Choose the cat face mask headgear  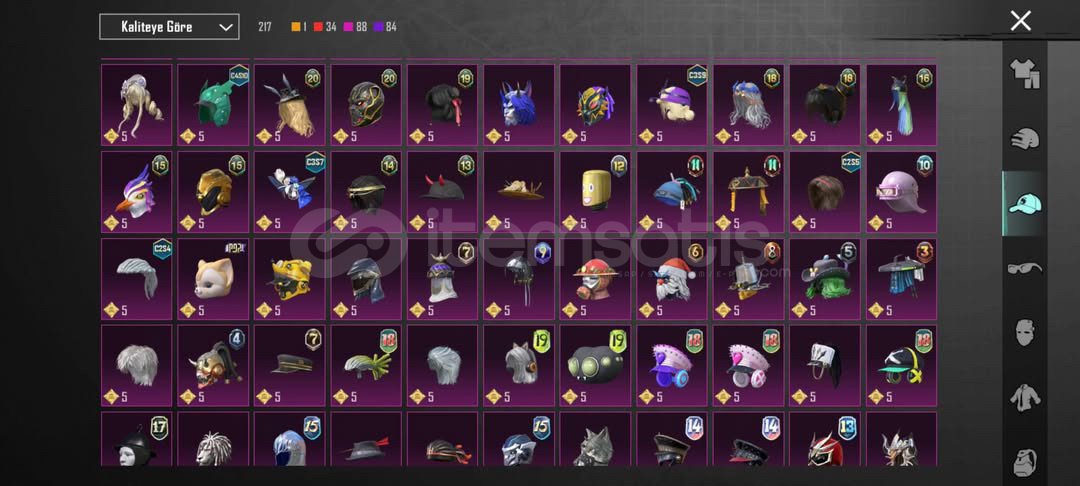pos(213,279)
